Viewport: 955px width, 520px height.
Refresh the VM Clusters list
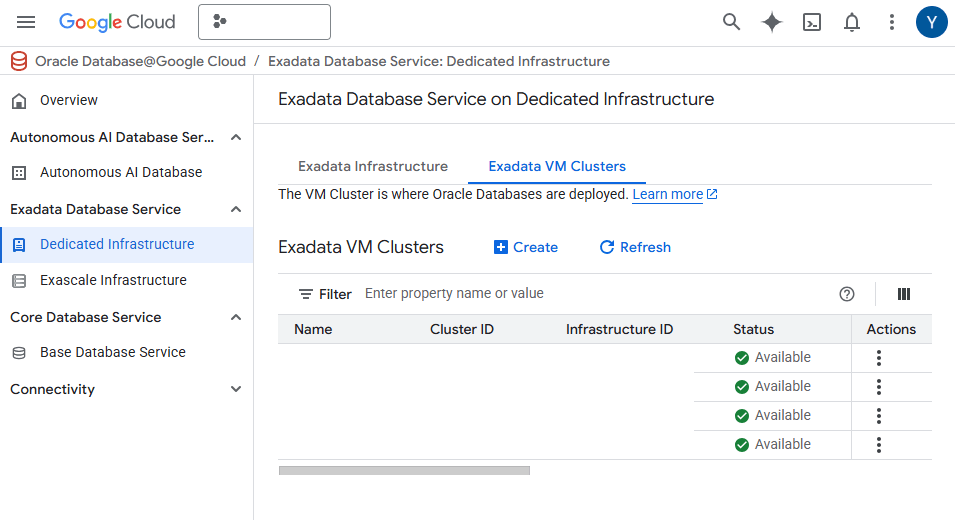pos(635,247)
